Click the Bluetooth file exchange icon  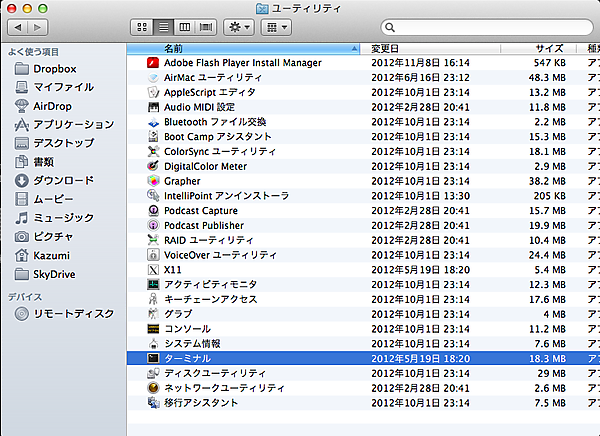click(x=153, y=122)
